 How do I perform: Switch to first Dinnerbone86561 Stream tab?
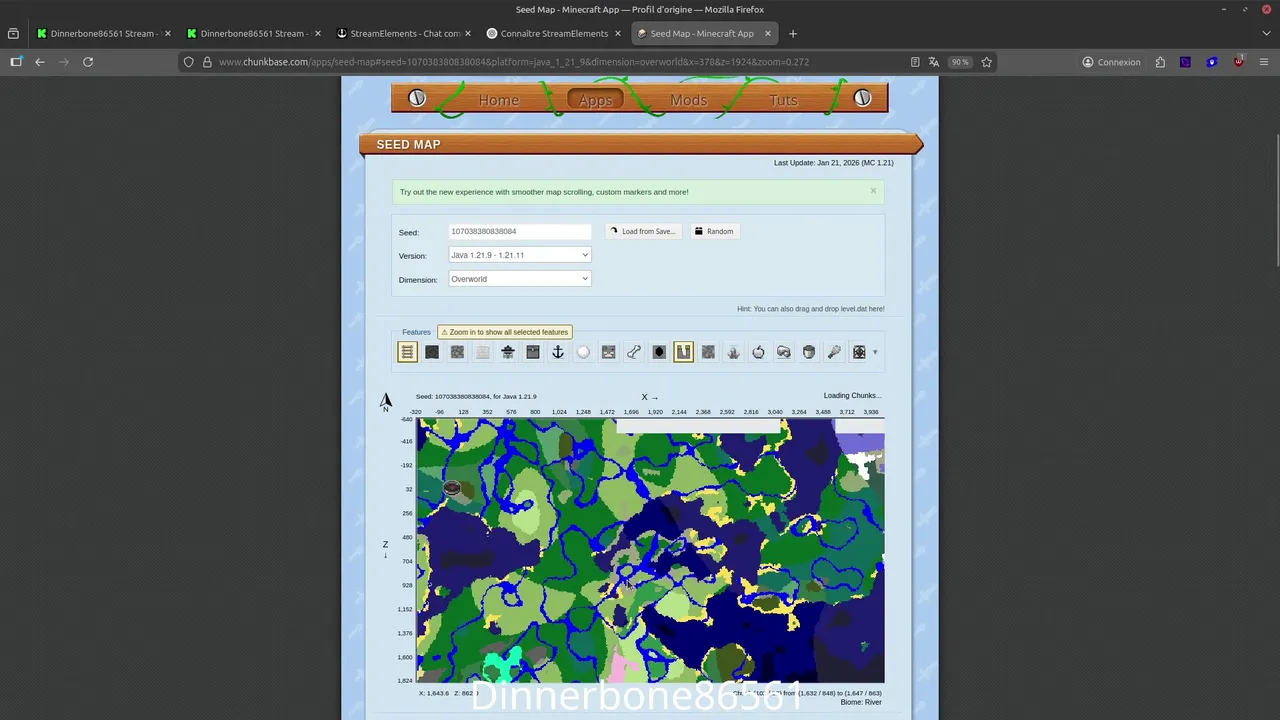[102, 33]
